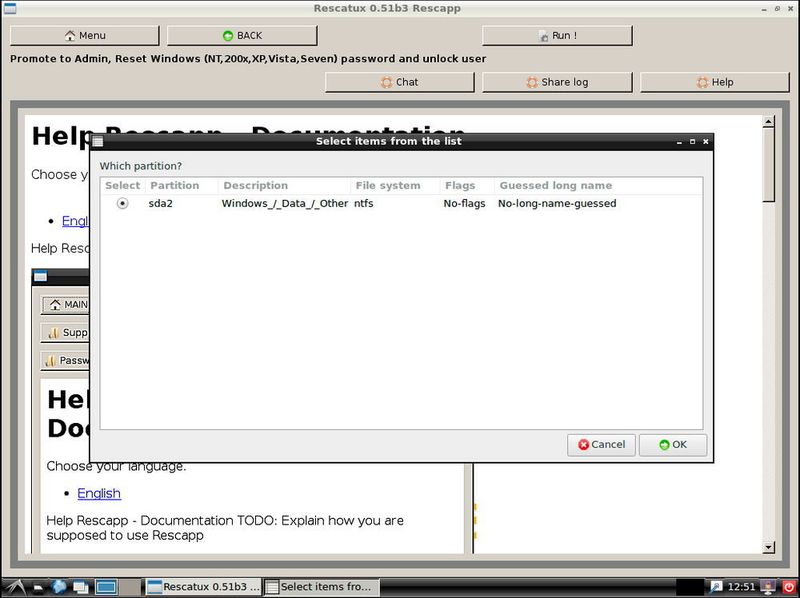The image size is (800, 598).
Task: Click the Share log button
Action: point(557,82)
